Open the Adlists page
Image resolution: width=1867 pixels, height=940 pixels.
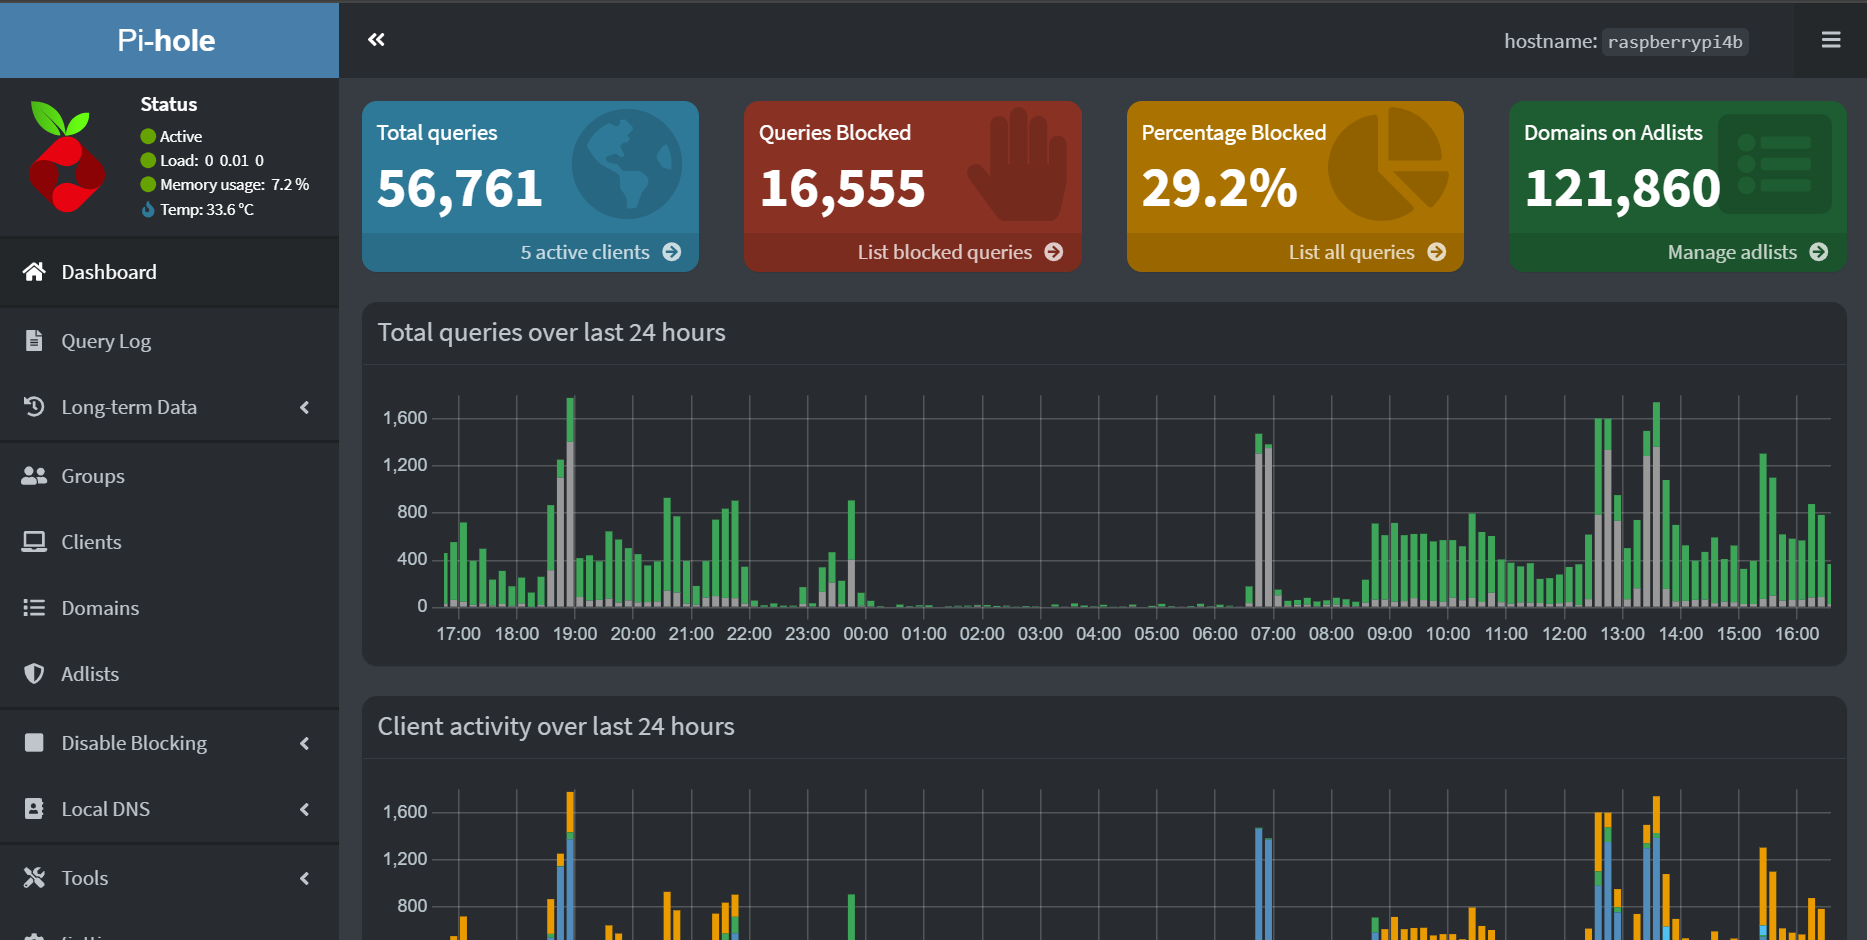pos(169,674)
